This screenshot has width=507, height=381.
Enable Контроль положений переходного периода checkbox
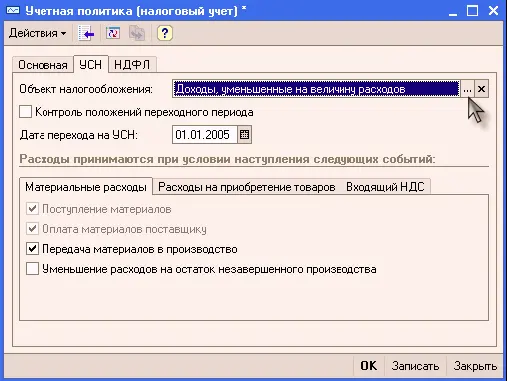click(25, 112)
